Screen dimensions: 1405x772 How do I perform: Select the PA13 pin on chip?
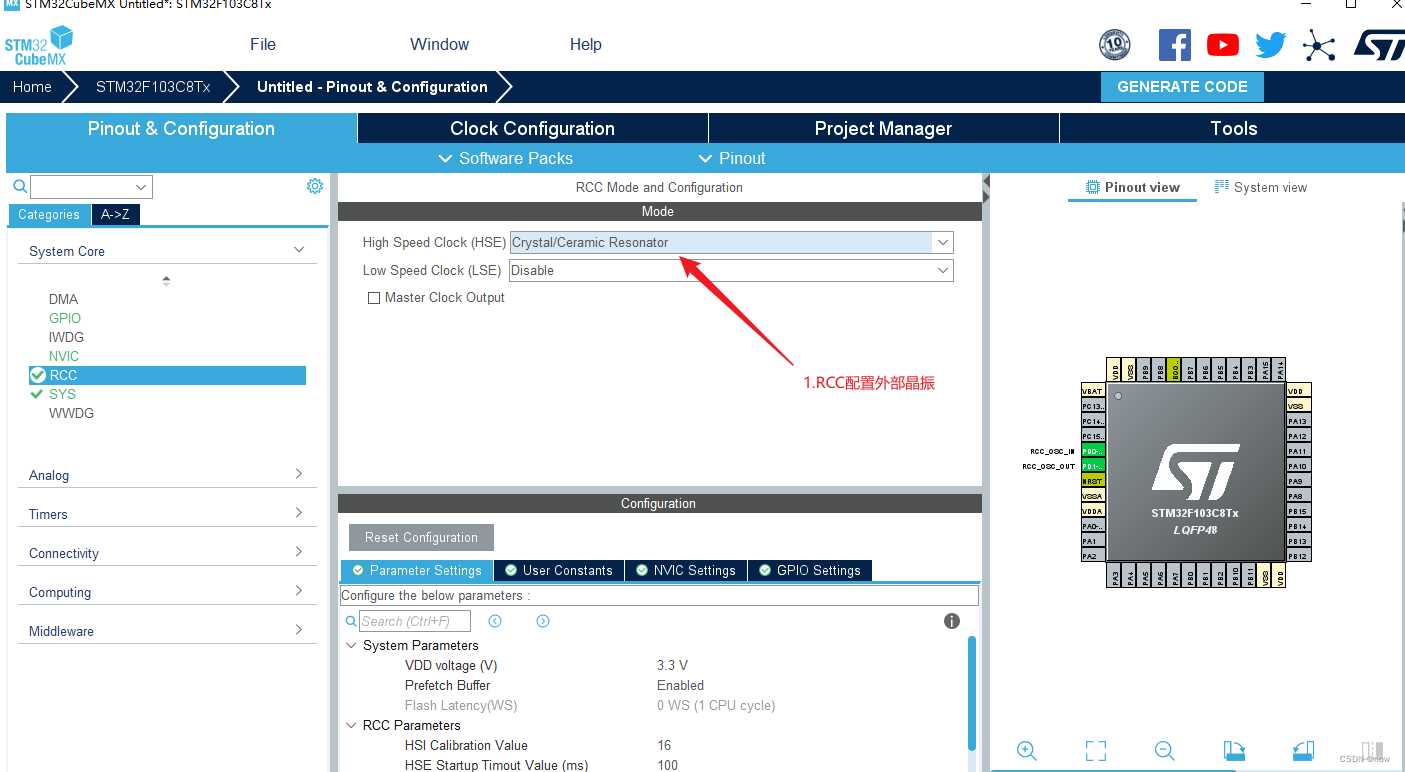click(1298, 421)
